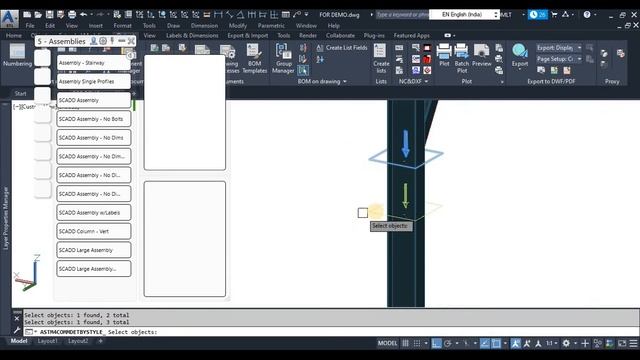This screenshot has width=640, height=360.
Task: Toggle MODEL space button in status bar
Action: click(x=387, y=343)
